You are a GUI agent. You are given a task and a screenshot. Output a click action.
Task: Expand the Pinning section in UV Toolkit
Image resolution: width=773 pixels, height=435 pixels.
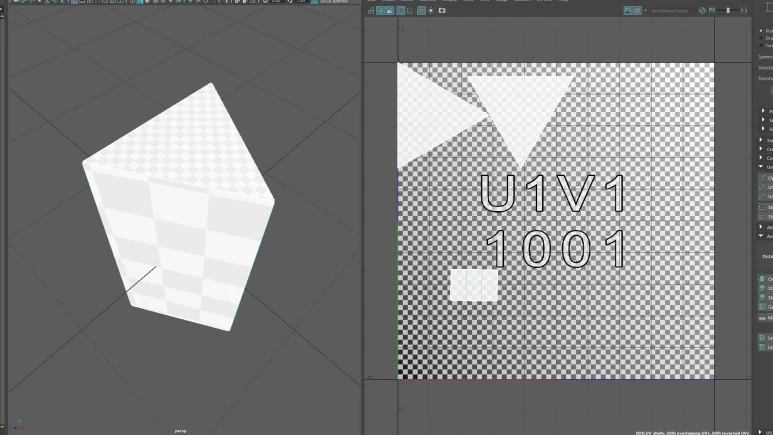point(763,111)
